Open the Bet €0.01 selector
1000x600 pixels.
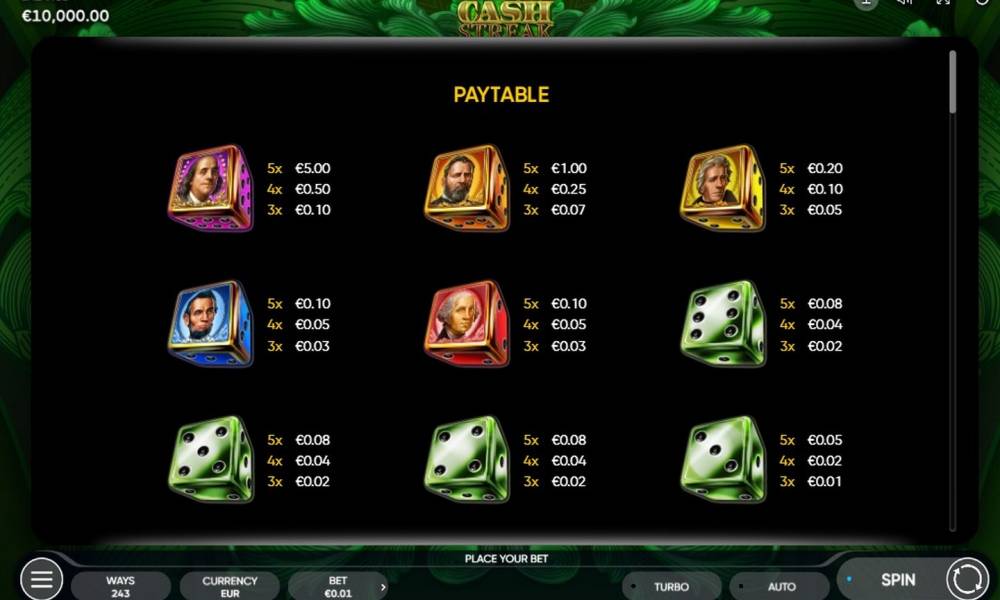(337, 586)
